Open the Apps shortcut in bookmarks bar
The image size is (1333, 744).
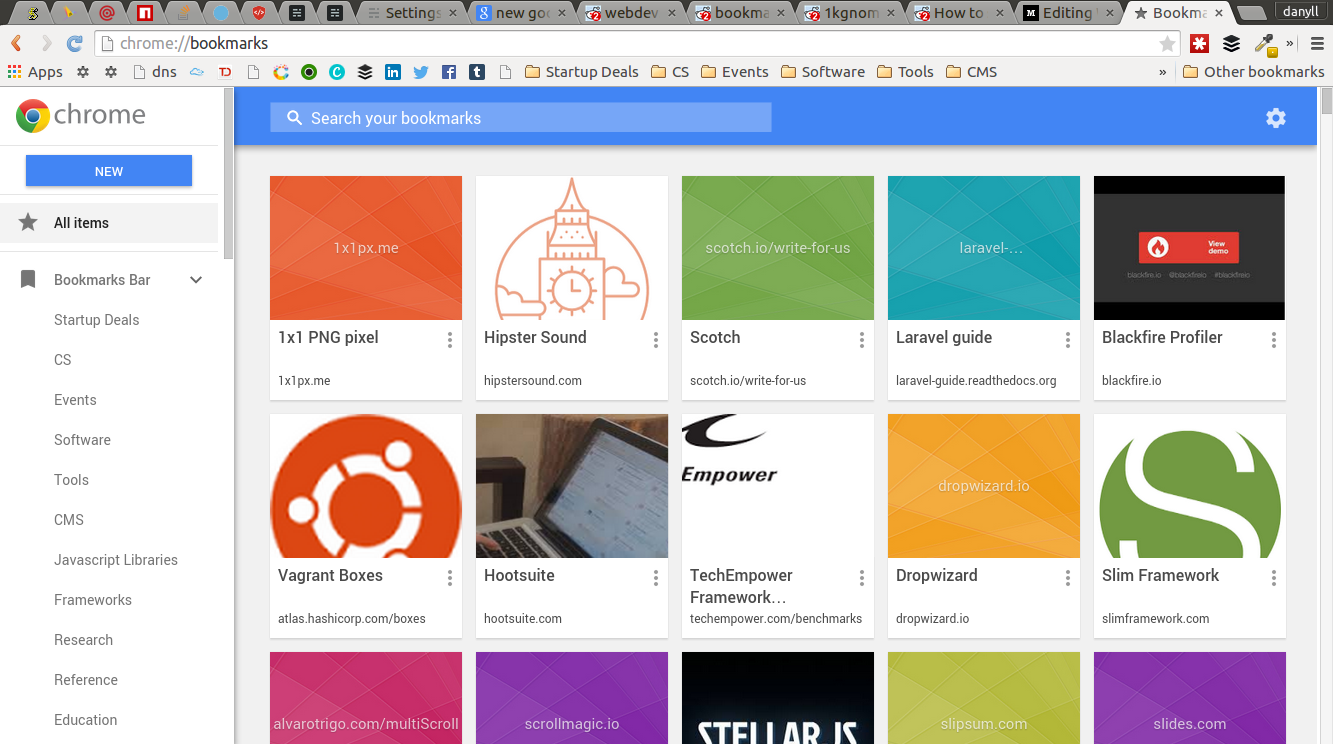(35, 72)
